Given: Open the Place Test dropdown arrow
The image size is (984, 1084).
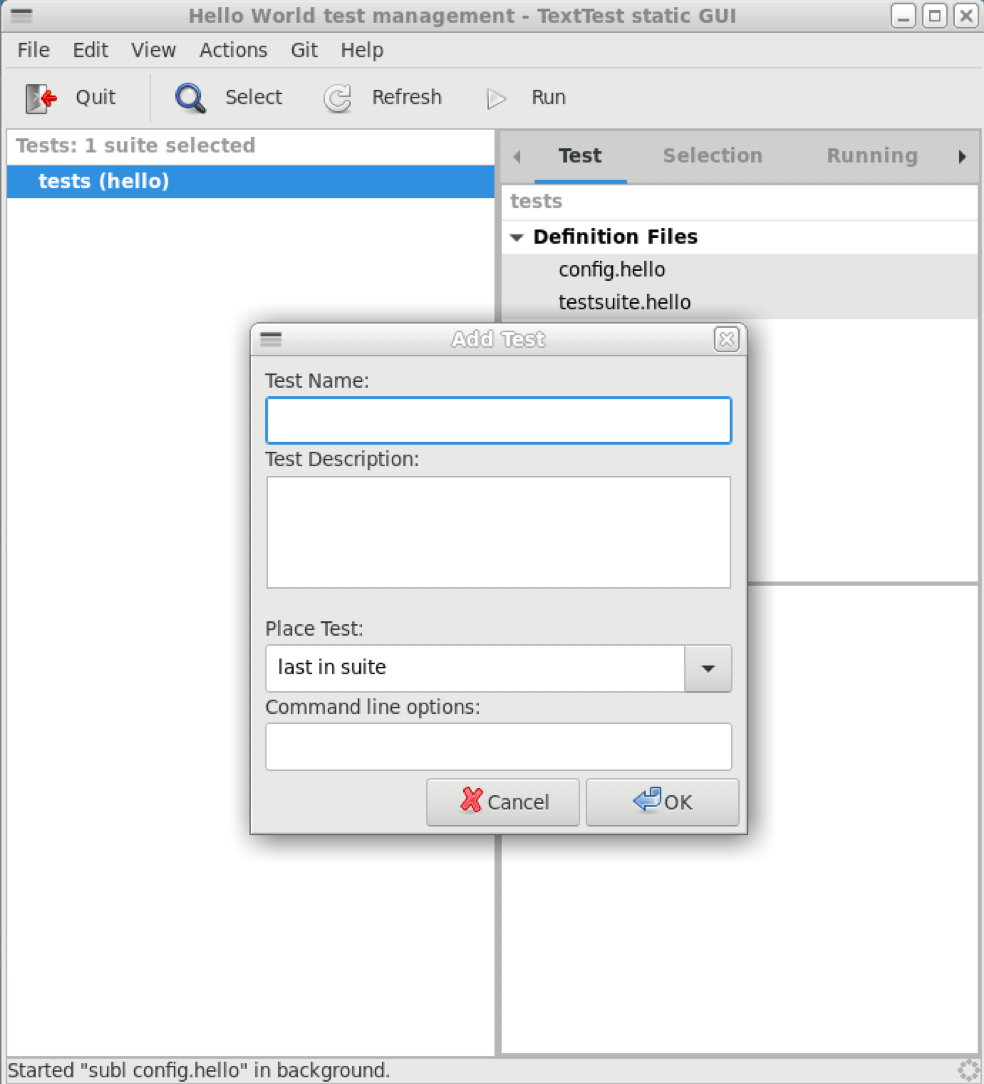Looking at the screenshot, I should [707, 668].
